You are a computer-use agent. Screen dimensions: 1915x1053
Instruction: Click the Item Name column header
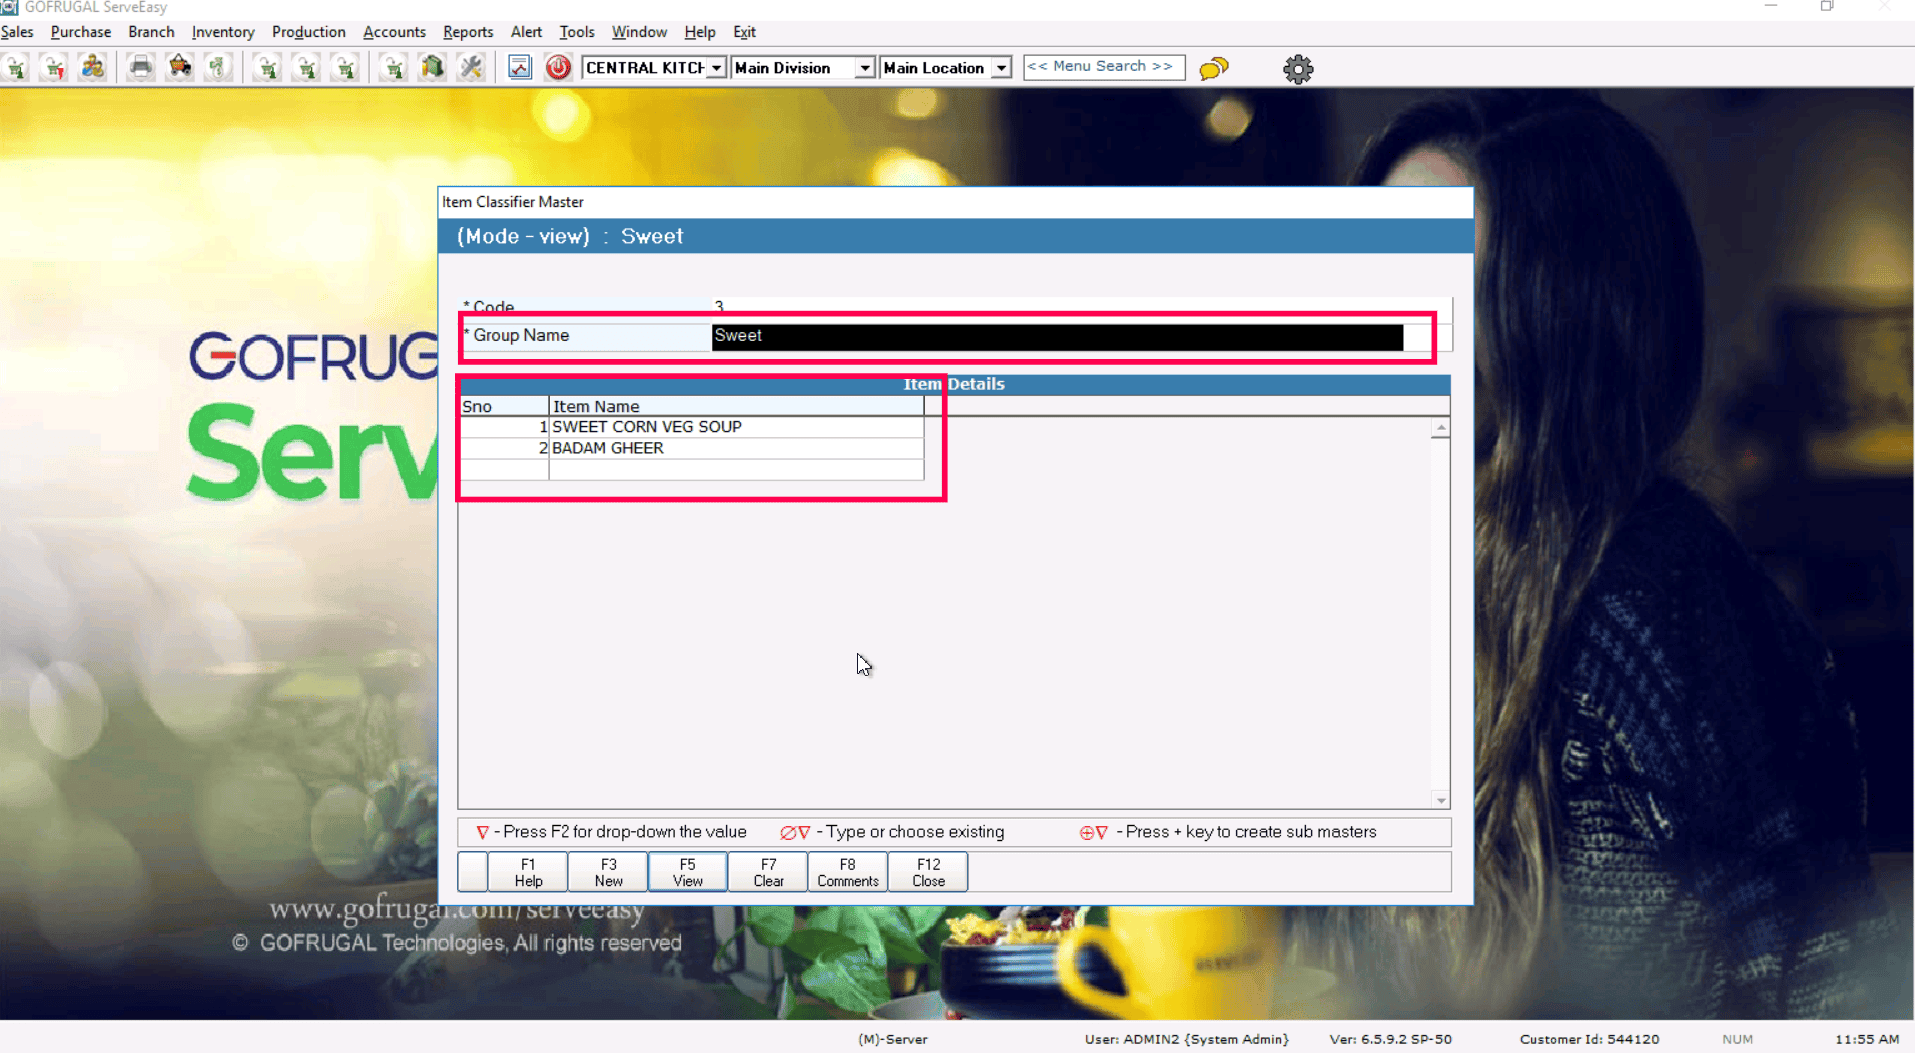(736, 406)
